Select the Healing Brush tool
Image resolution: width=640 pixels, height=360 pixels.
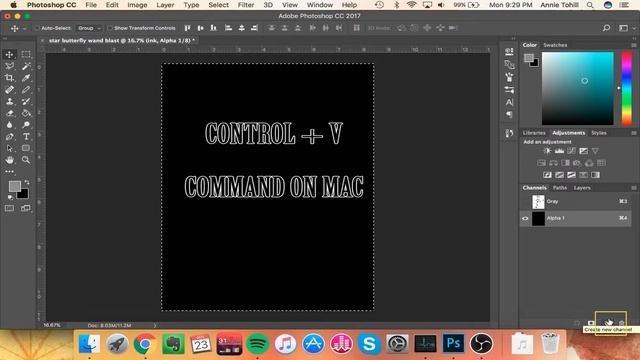[9, 89]
